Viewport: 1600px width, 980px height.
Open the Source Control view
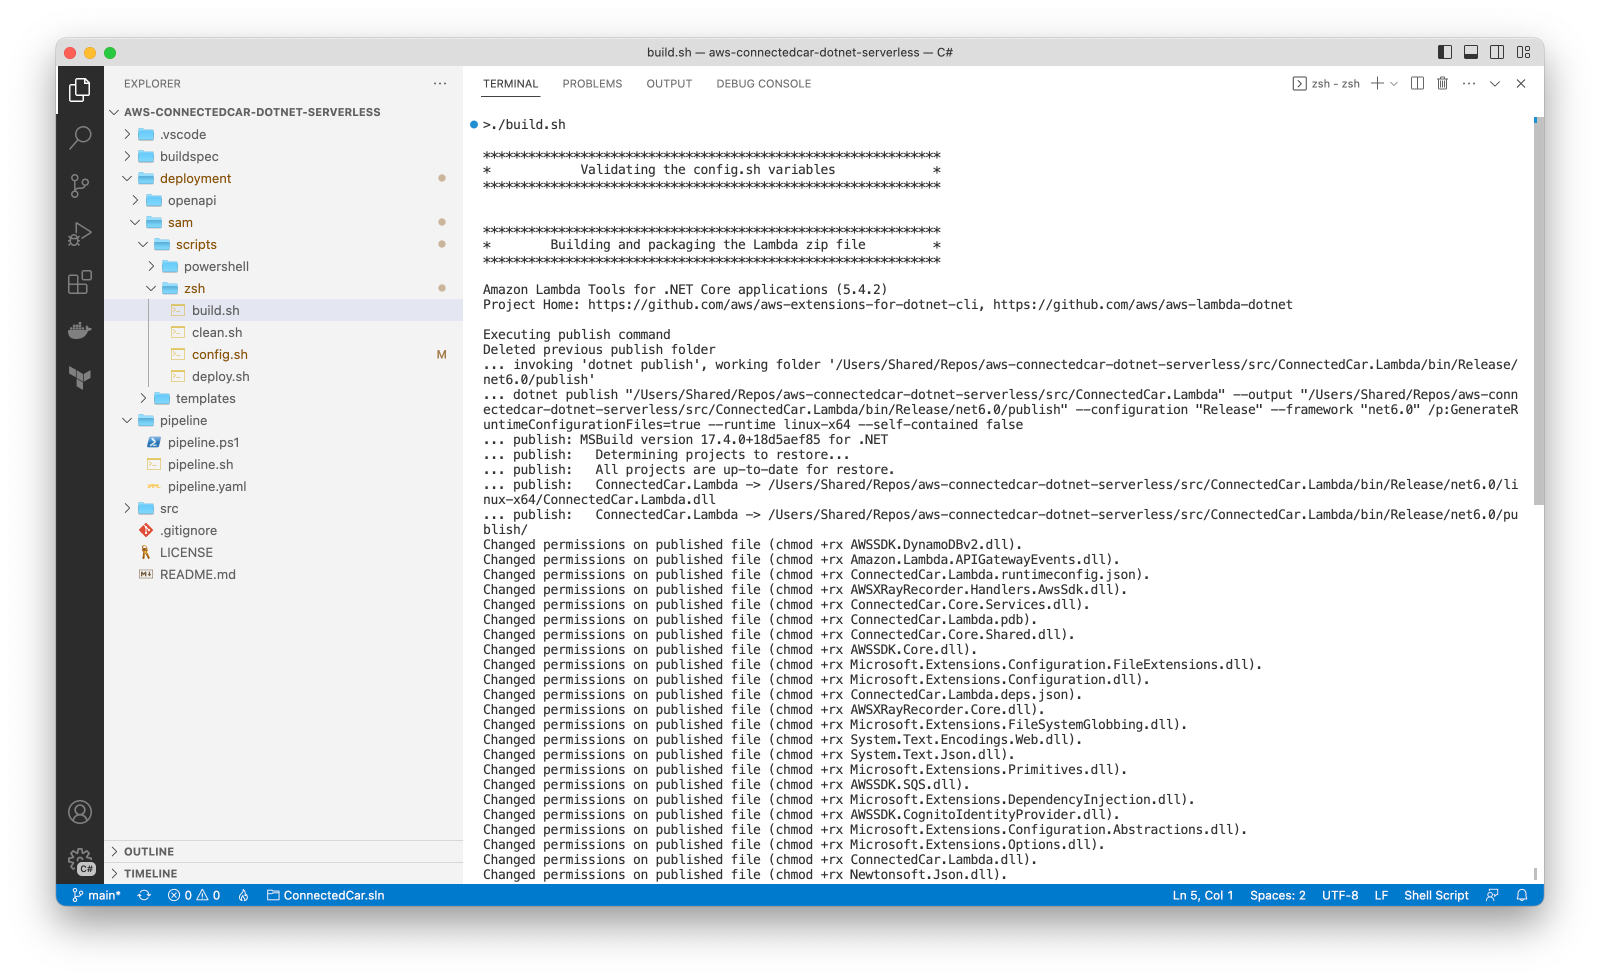coord(80,185)
